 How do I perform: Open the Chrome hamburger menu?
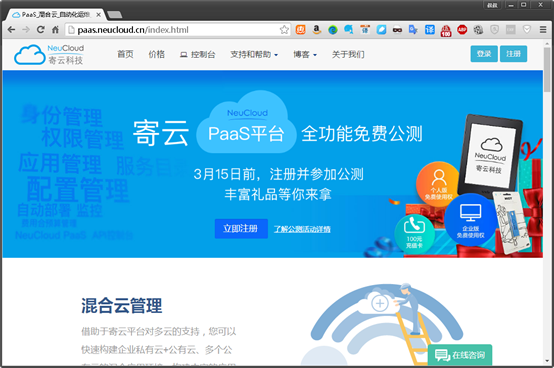[x=543, y=30]
